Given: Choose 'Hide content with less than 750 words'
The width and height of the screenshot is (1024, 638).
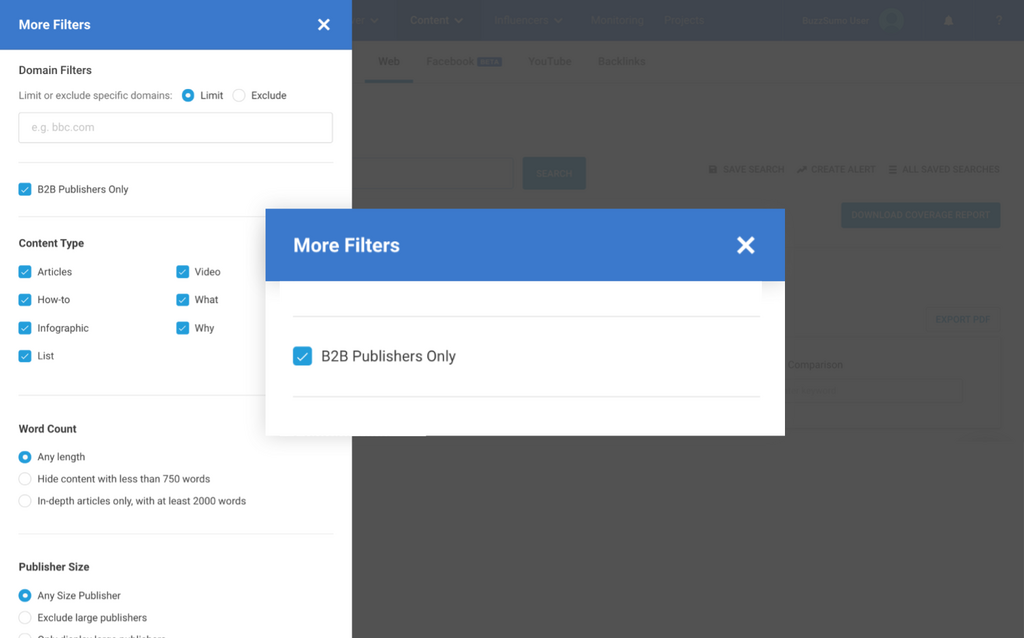Looking at the screenshot, I should 25,479.
